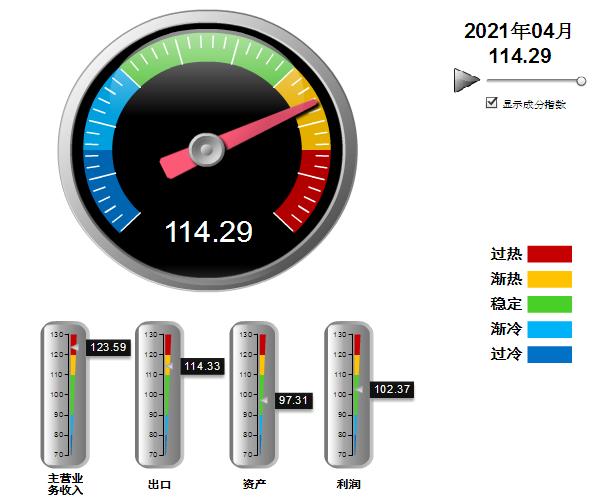Viewport: 597px width, 500px height.
Task: Click the 过热 red legend swatch
Action: 549,254
